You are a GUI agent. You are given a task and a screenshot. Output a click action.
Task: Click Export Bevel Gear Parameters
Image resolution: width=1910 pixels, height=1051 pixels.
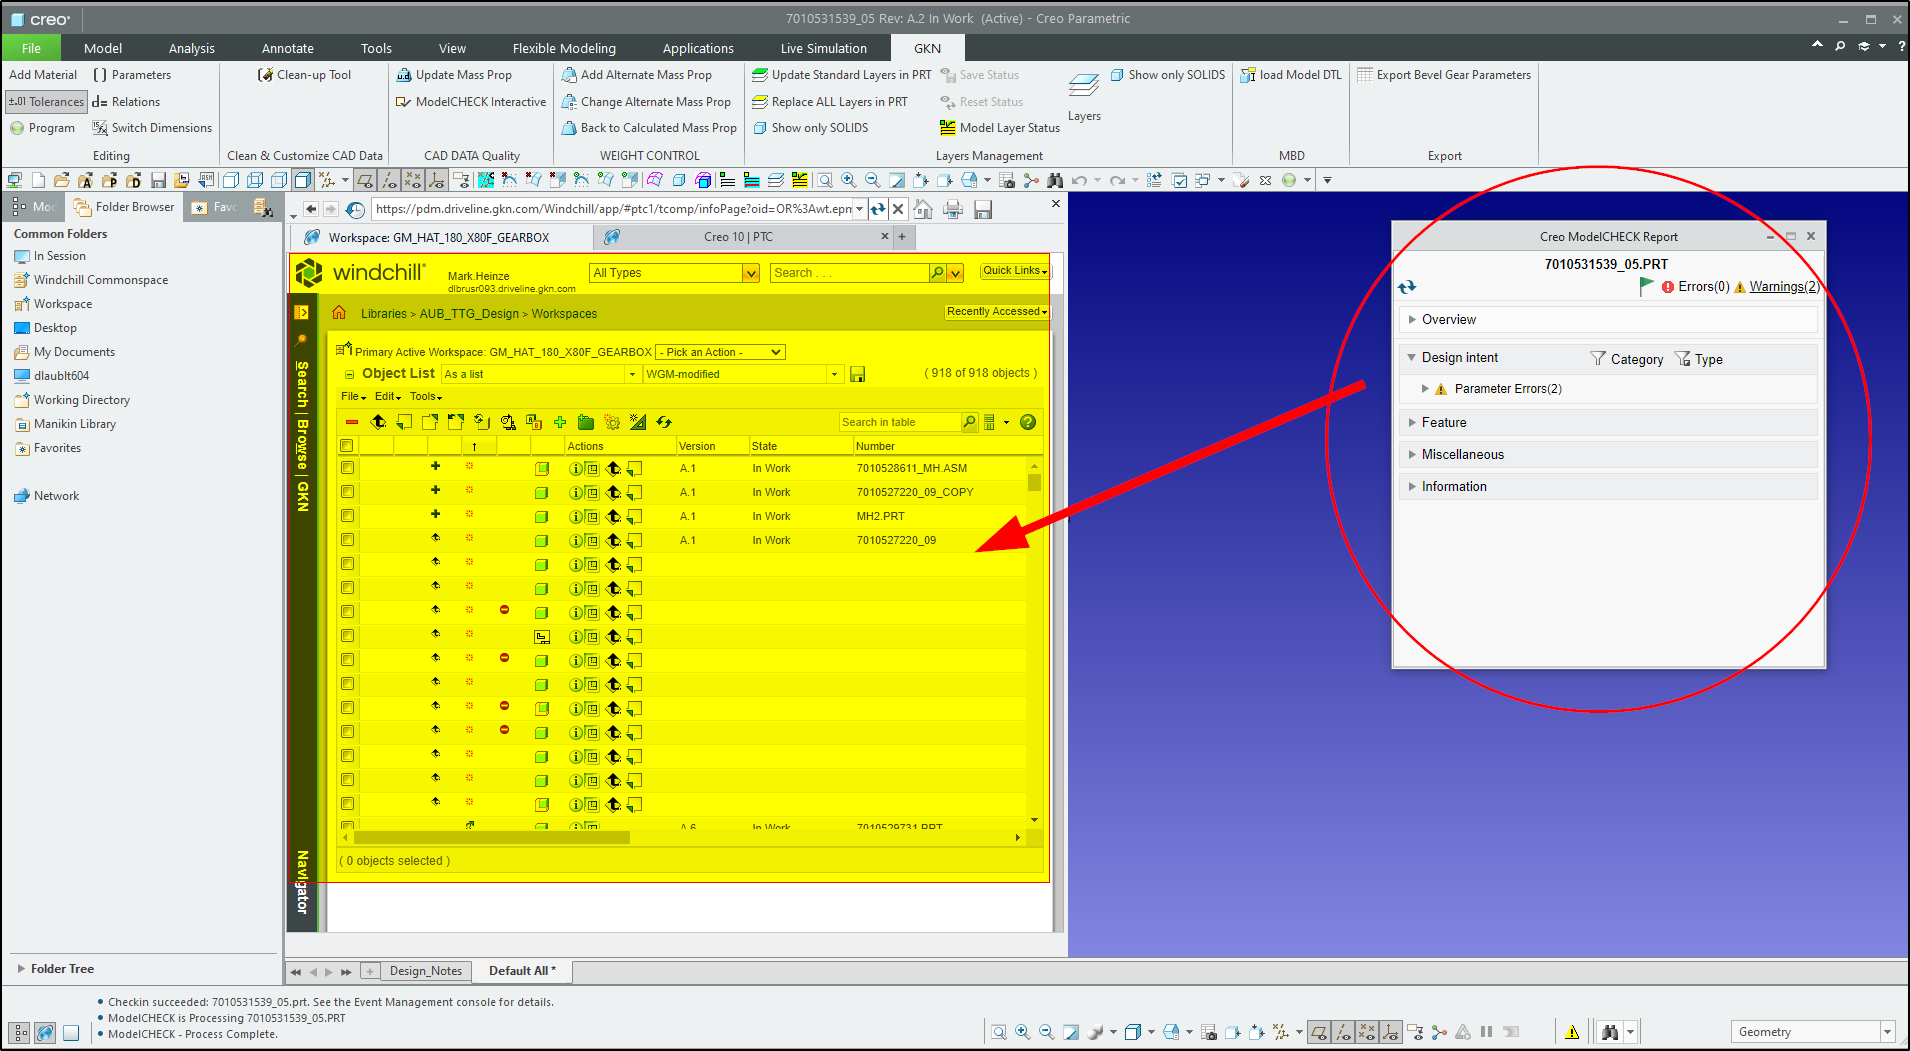pos(1444,74)
